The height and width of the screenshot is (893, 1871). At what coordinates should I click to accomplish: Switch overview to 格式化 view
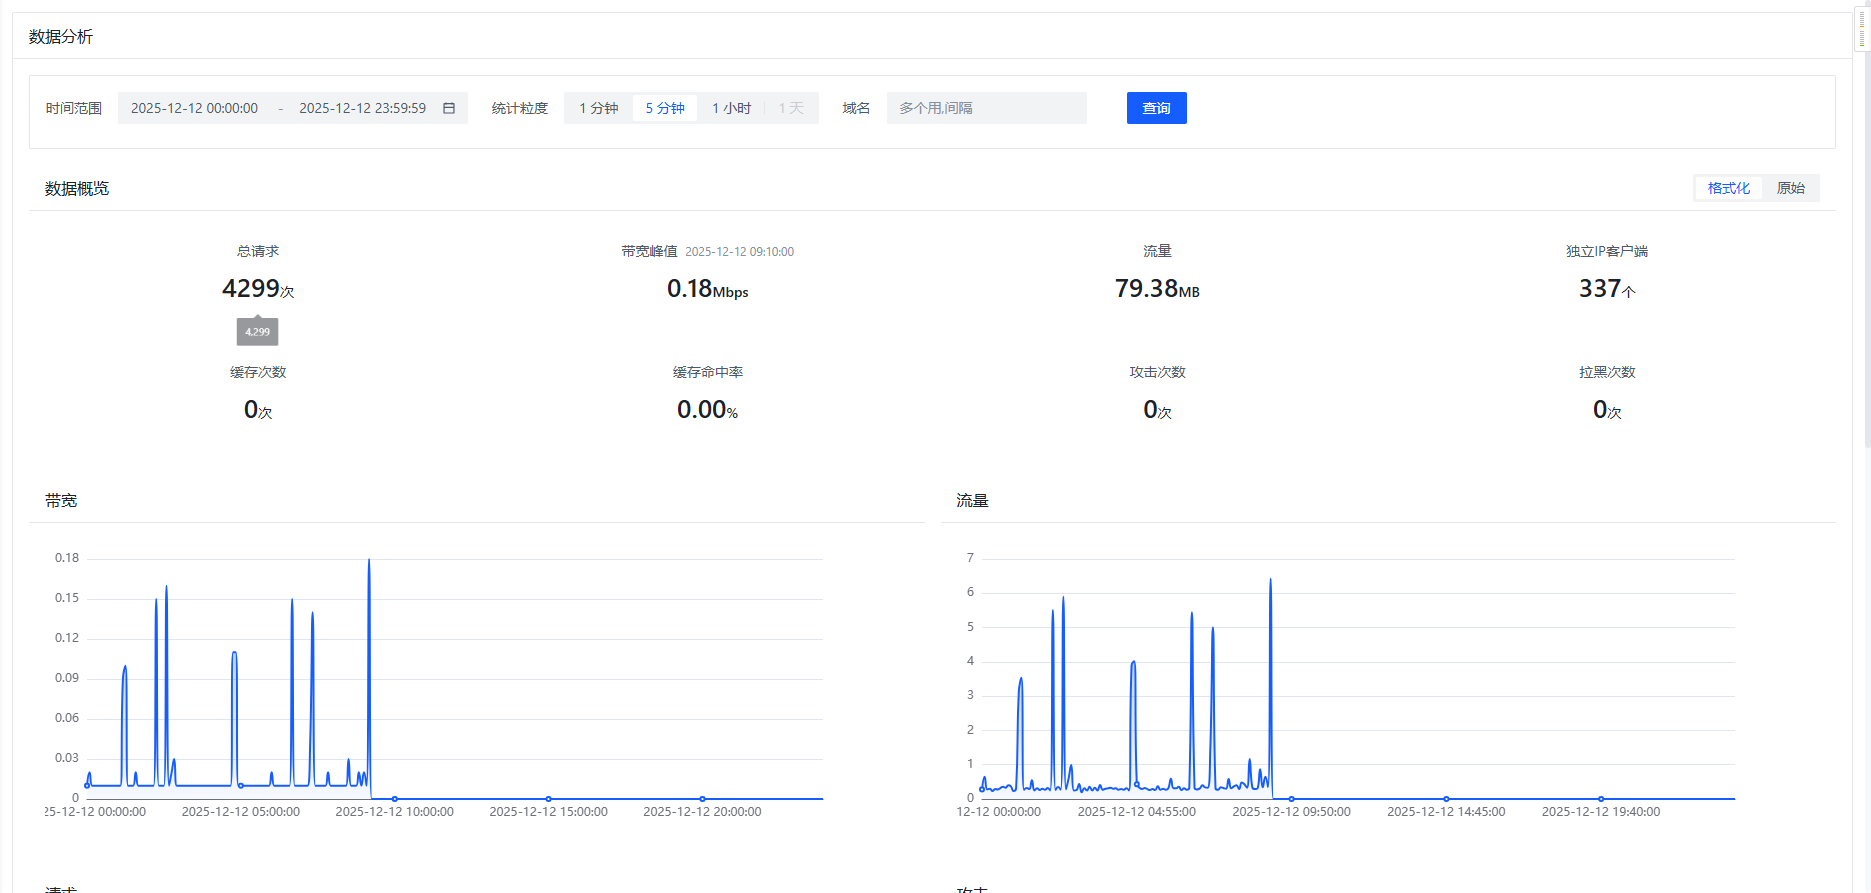coord(1729,188)
